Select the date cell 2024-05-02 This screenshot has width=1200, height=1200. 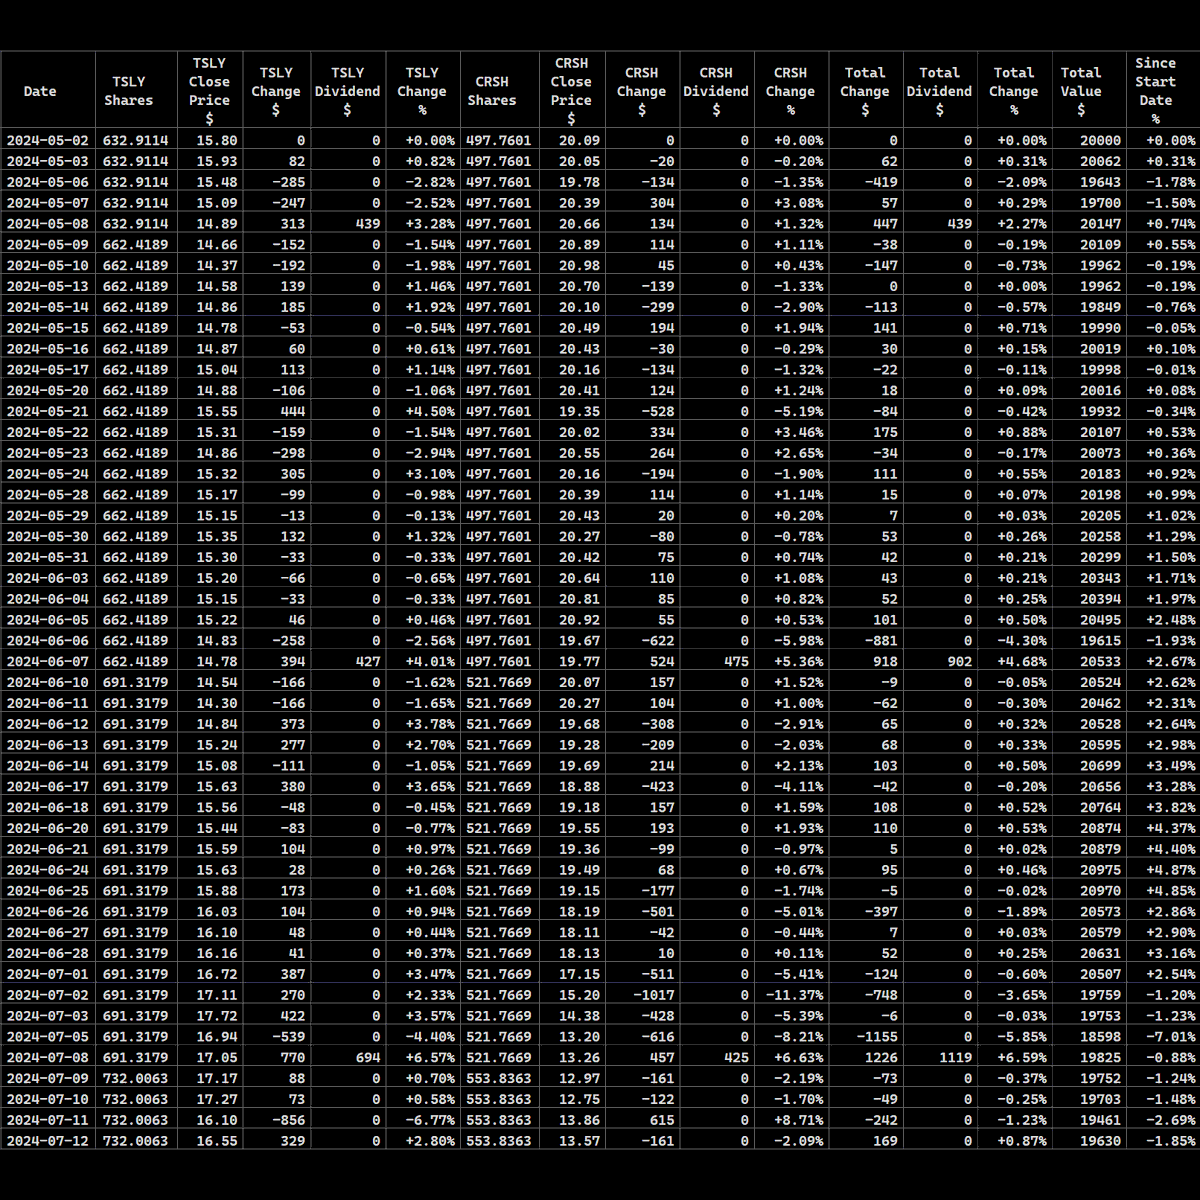click(x=48, y=141)
